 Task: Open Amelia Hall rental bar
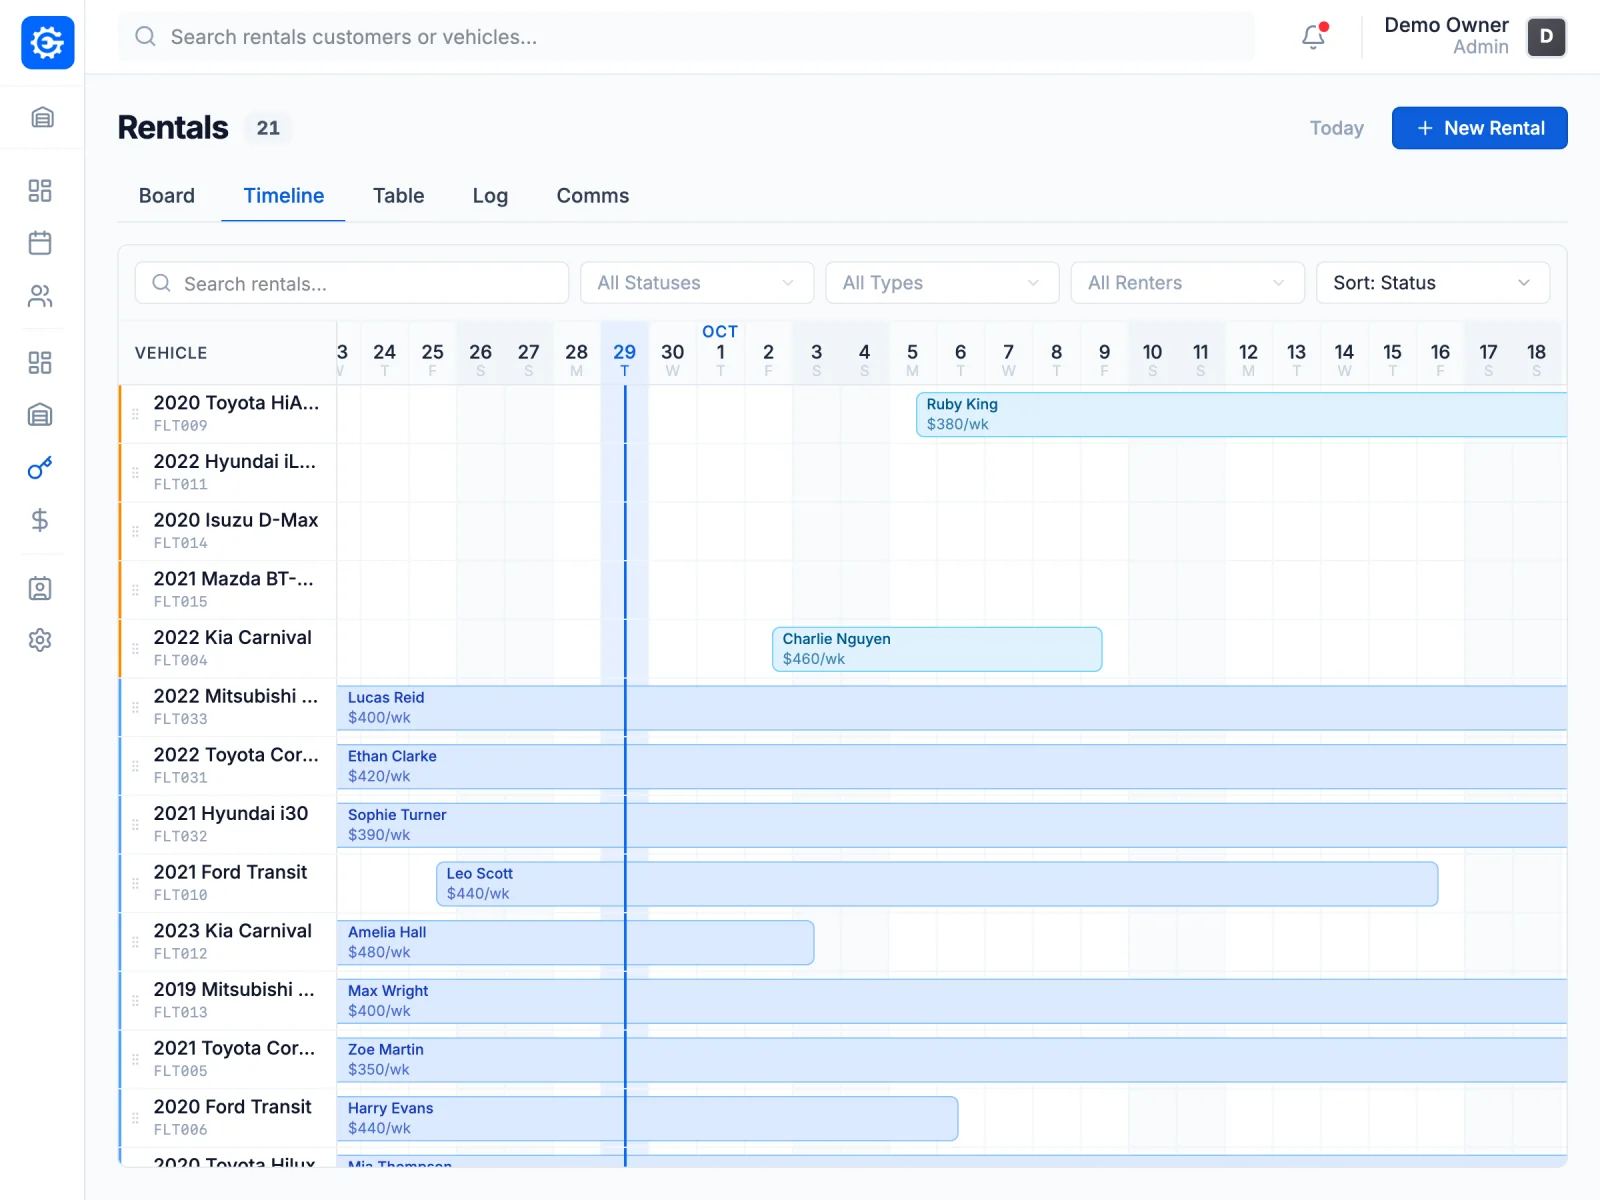(575, 943)
